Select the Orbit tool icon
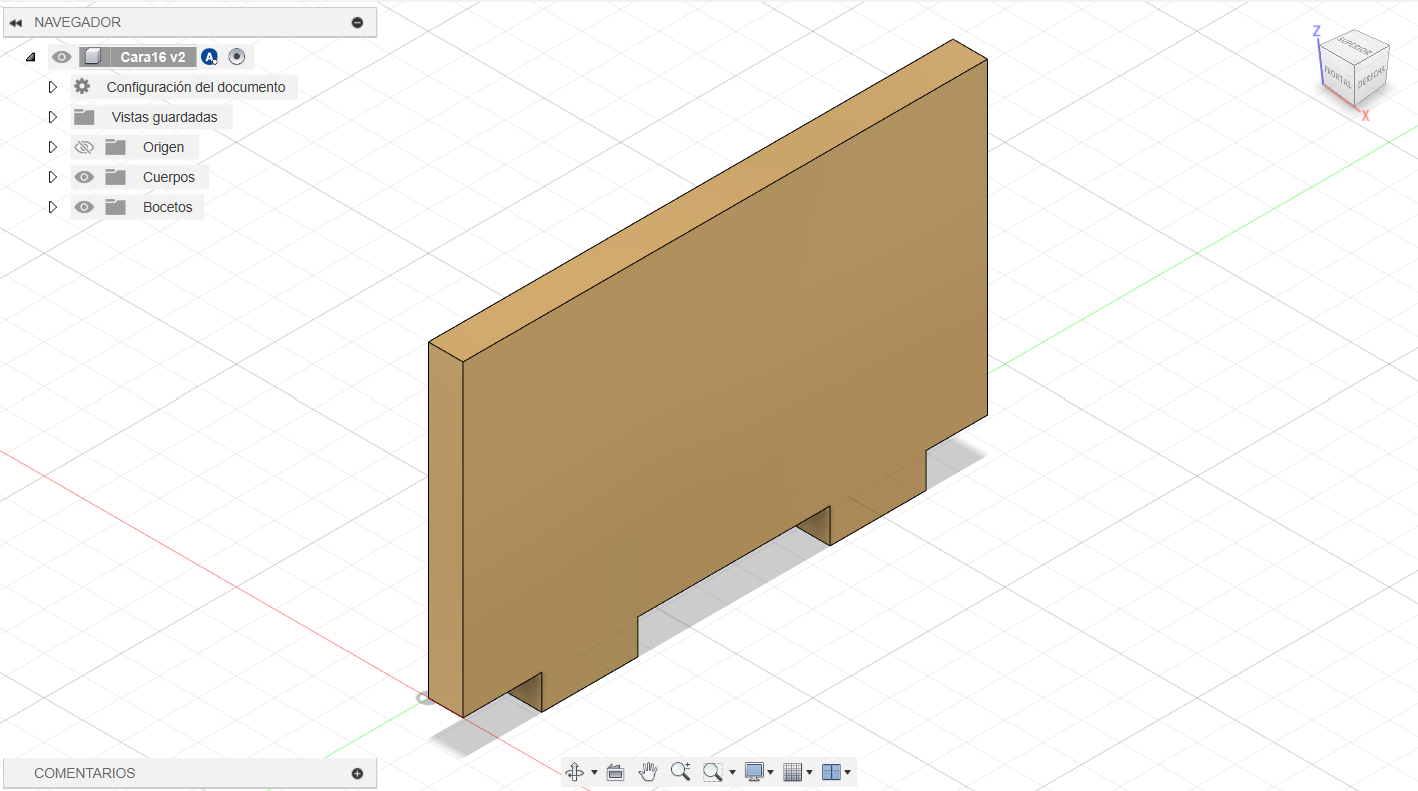This screenshot has height=791, width=1418. (x=575, y=772)
